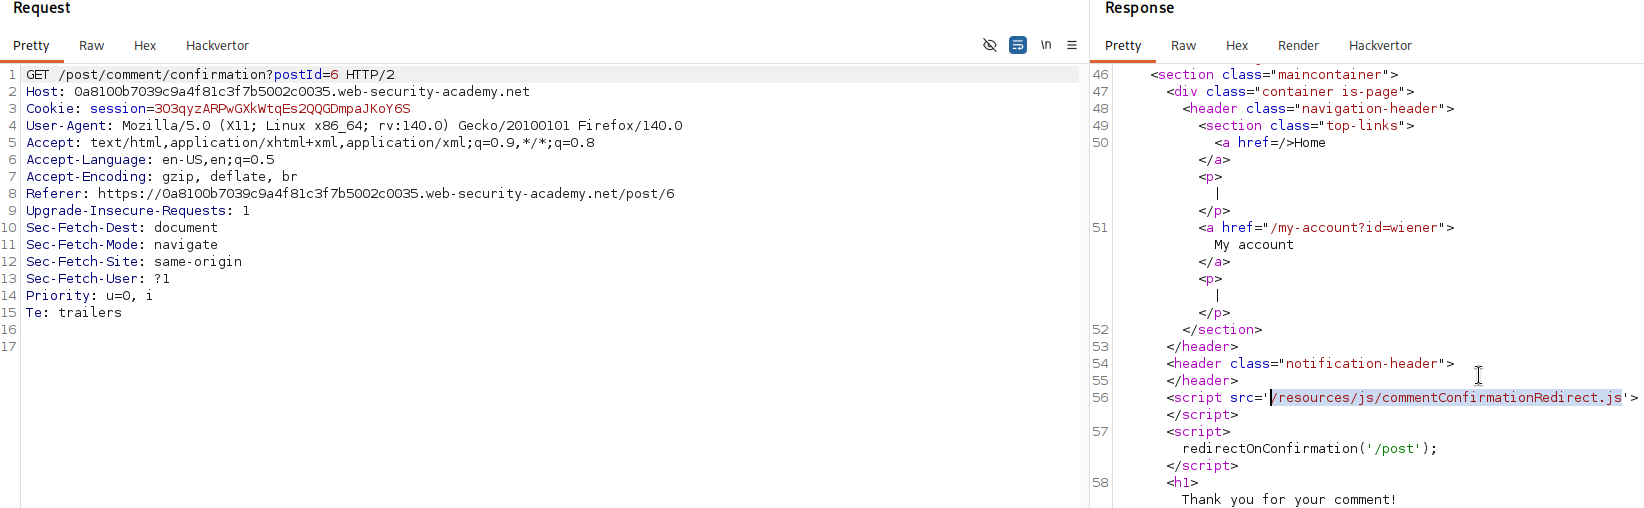This screenshot has width=1644, height=508.
Task: Toggle the hidden-characters eye icon in Request
Action: (x=990, y=45)
